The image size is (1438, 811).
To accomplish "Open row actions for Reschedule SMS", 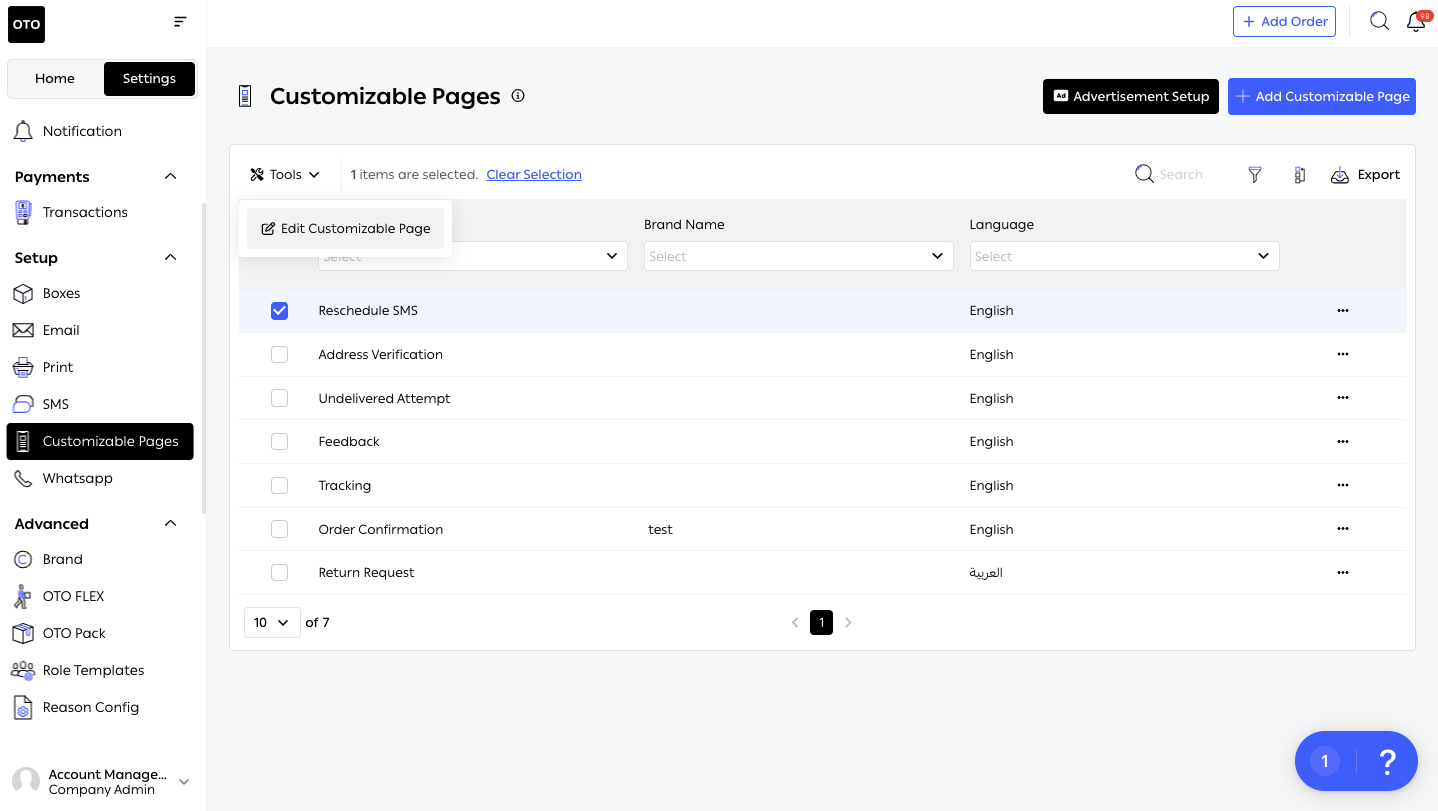I will (1343, 311).
